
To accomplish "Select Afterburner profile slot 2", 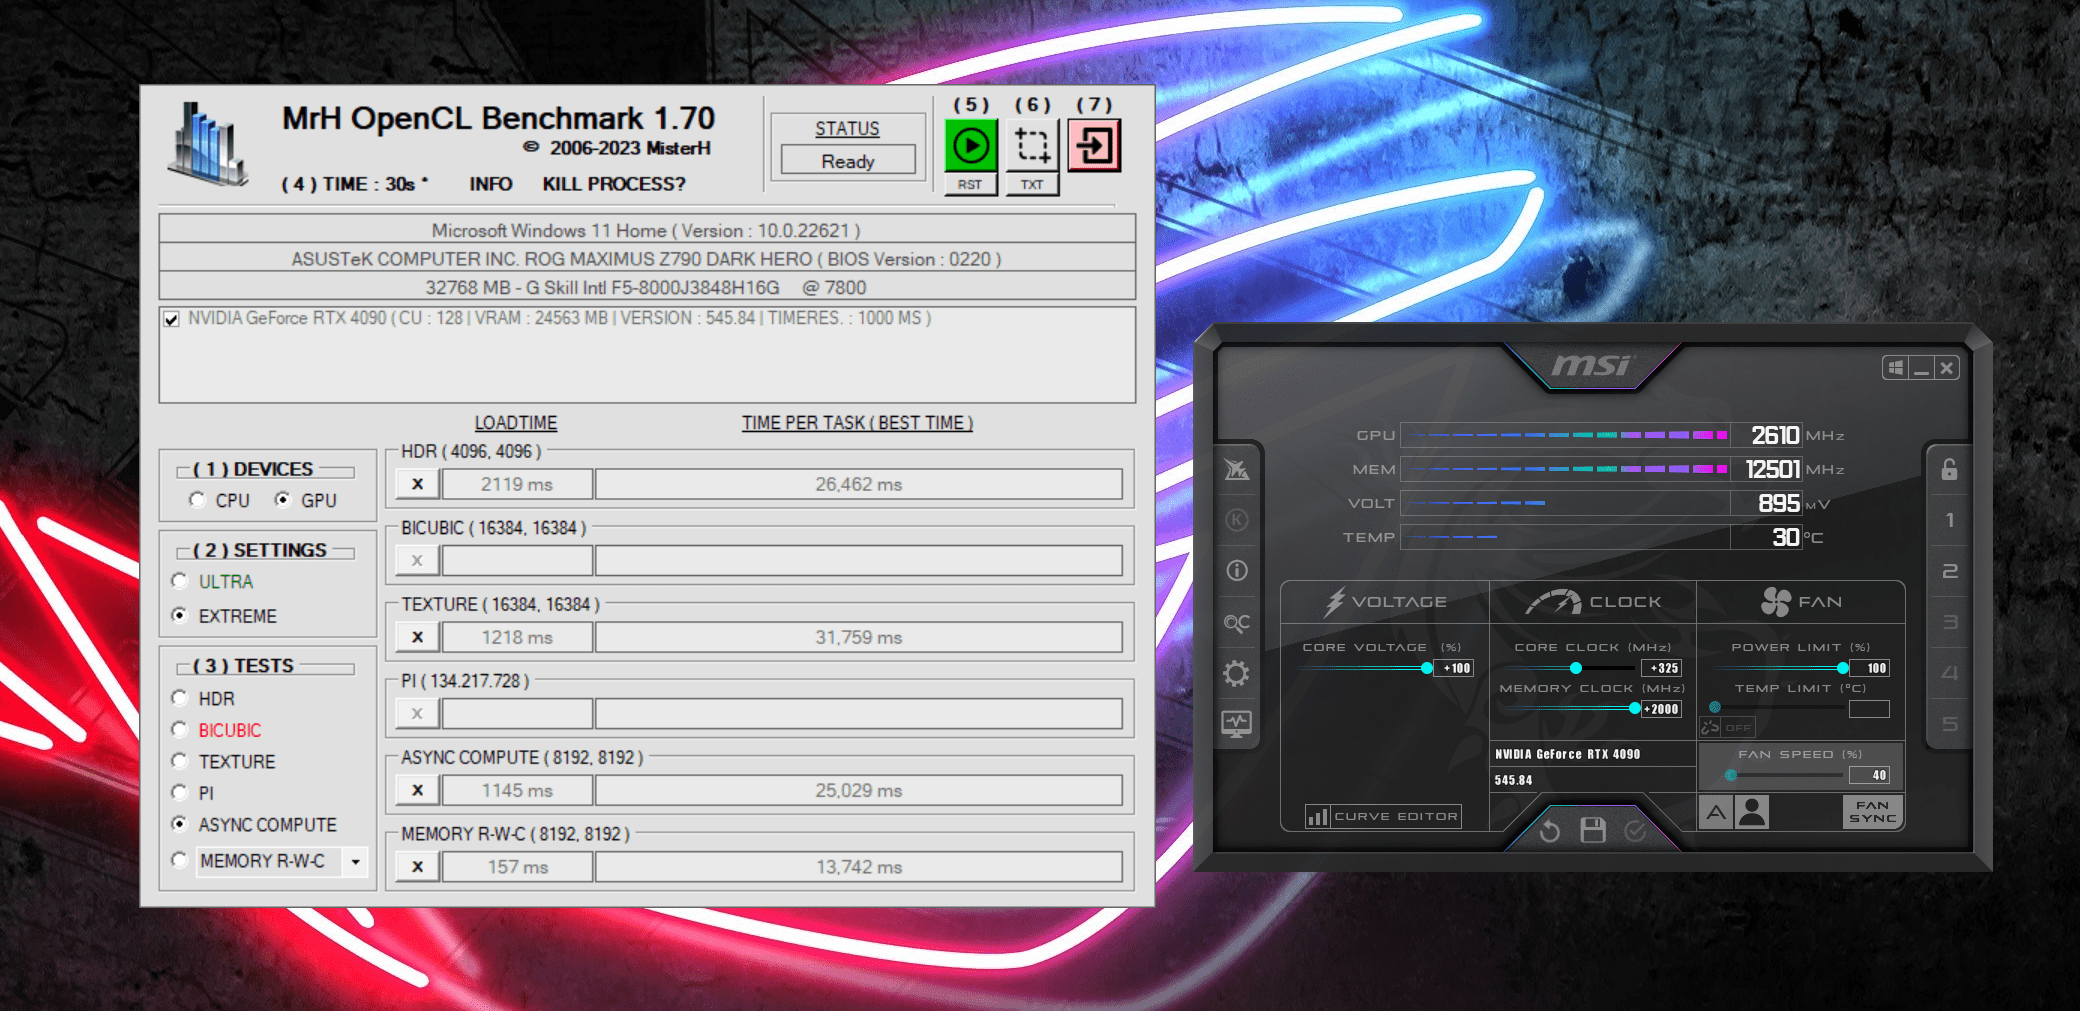I will click(x=1949, y=571).
